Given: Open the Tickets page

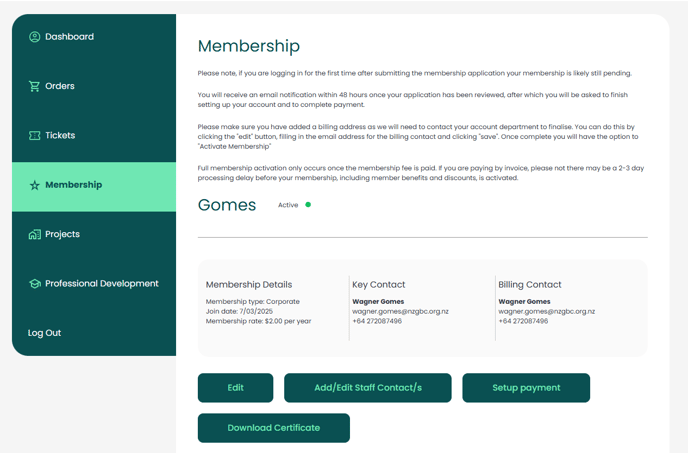Looking at the screenshot, I should (60, 136).
